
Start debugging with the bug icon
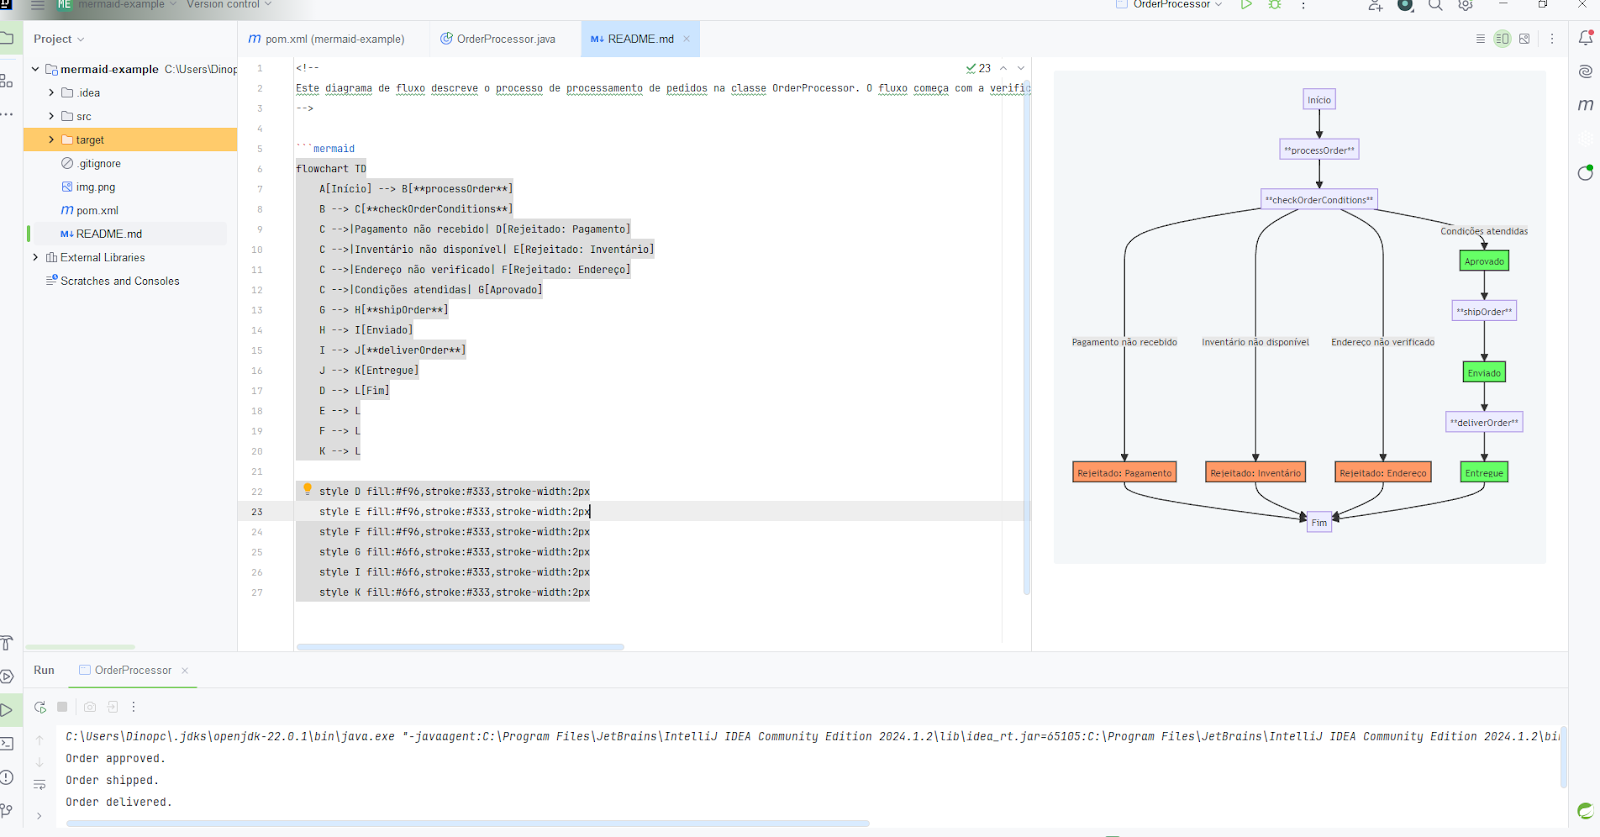1275,5
